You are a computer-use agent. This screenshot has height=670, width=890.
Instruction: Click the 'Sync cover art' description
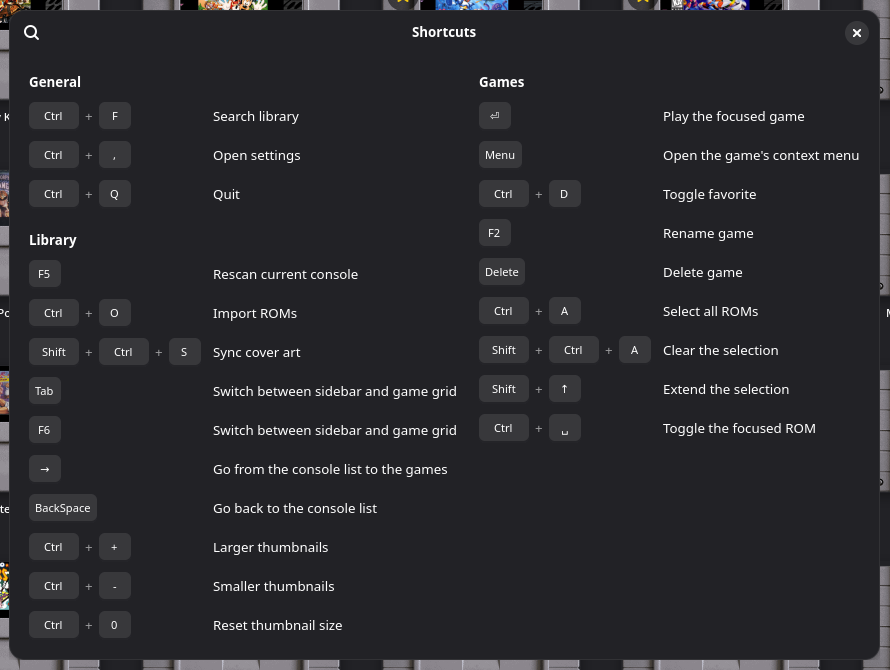click(x=257, y=353)
